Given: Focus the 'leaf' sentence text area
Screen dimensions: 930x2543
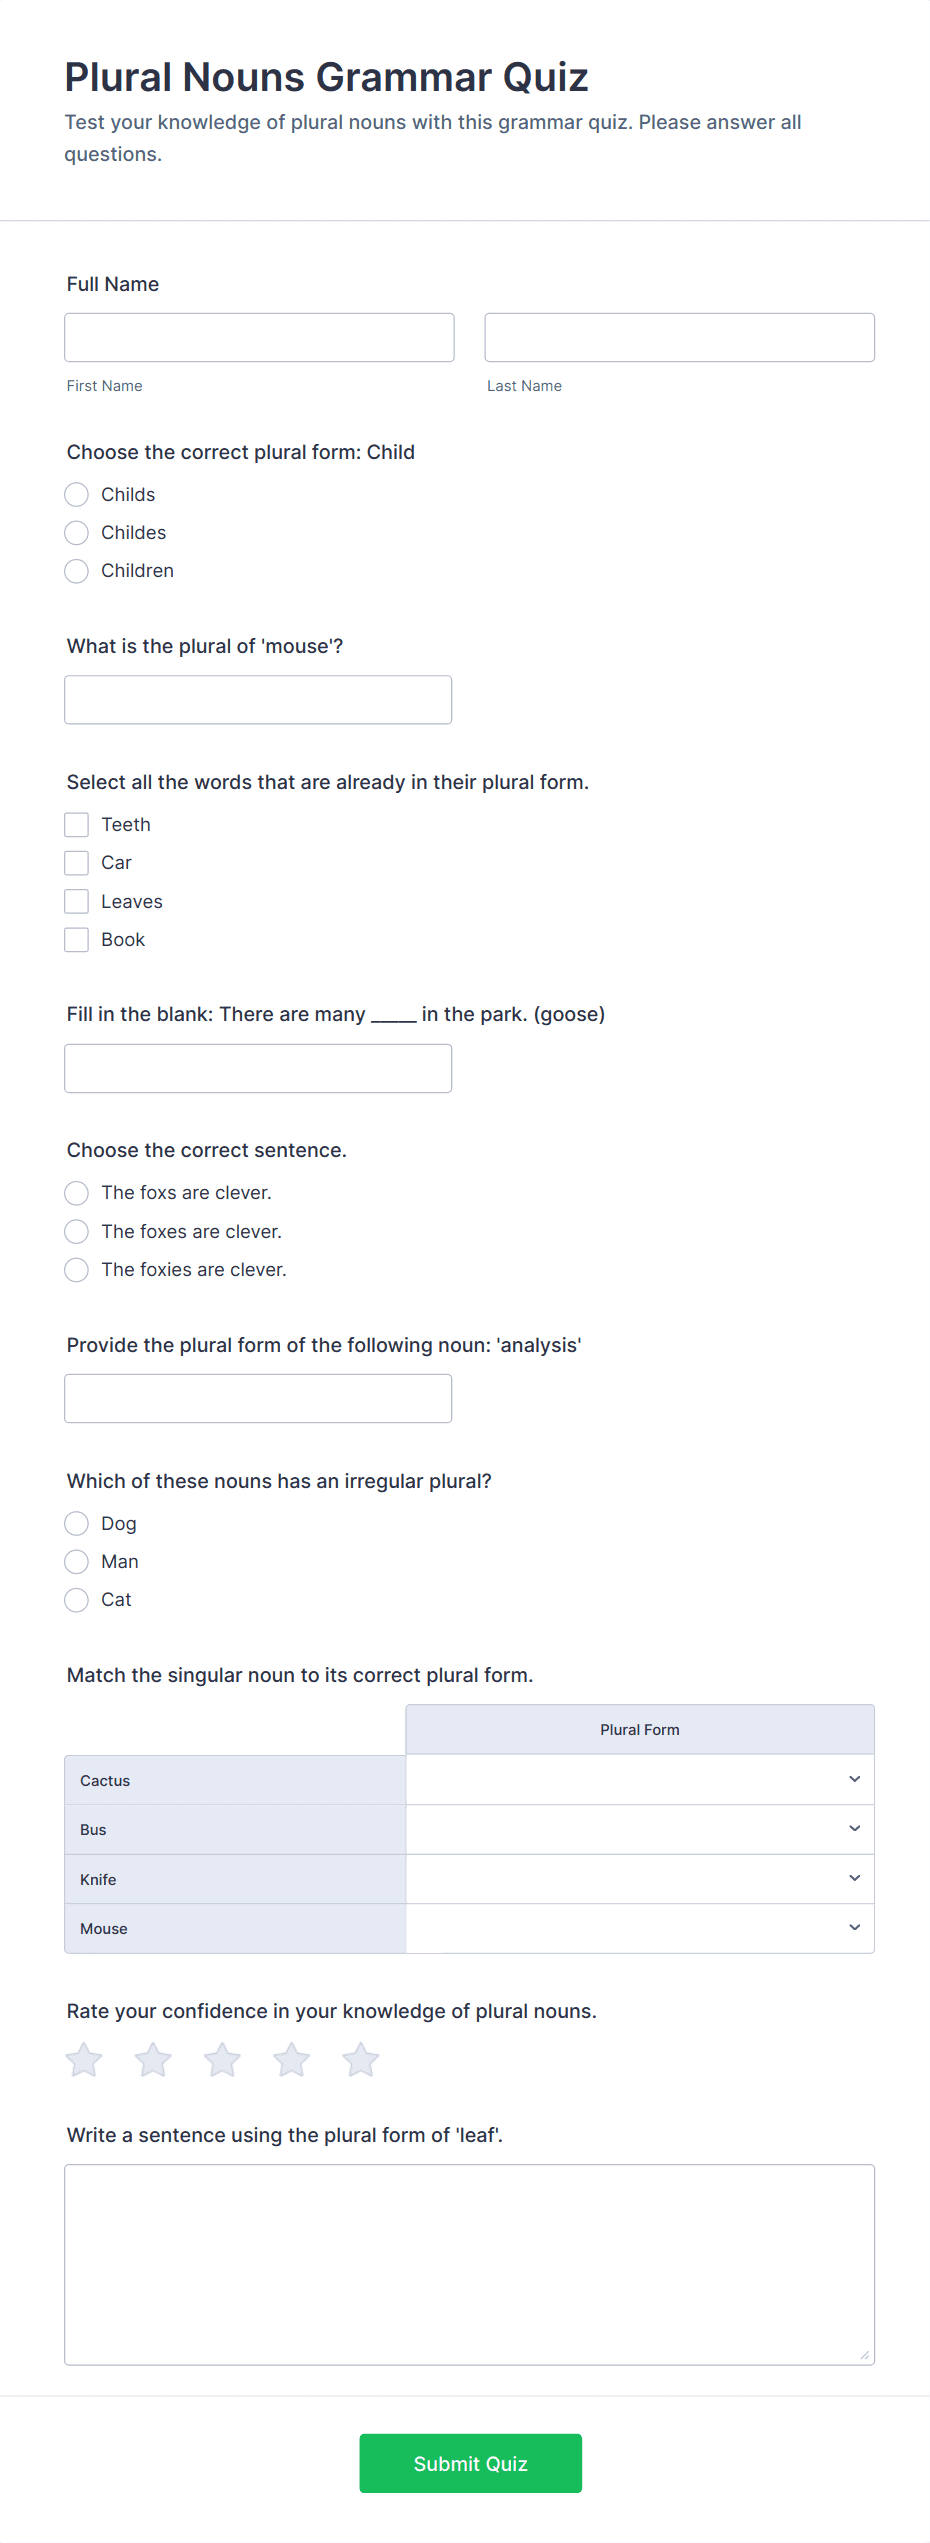Looking at the screenshot, I should coord(469,2265).
